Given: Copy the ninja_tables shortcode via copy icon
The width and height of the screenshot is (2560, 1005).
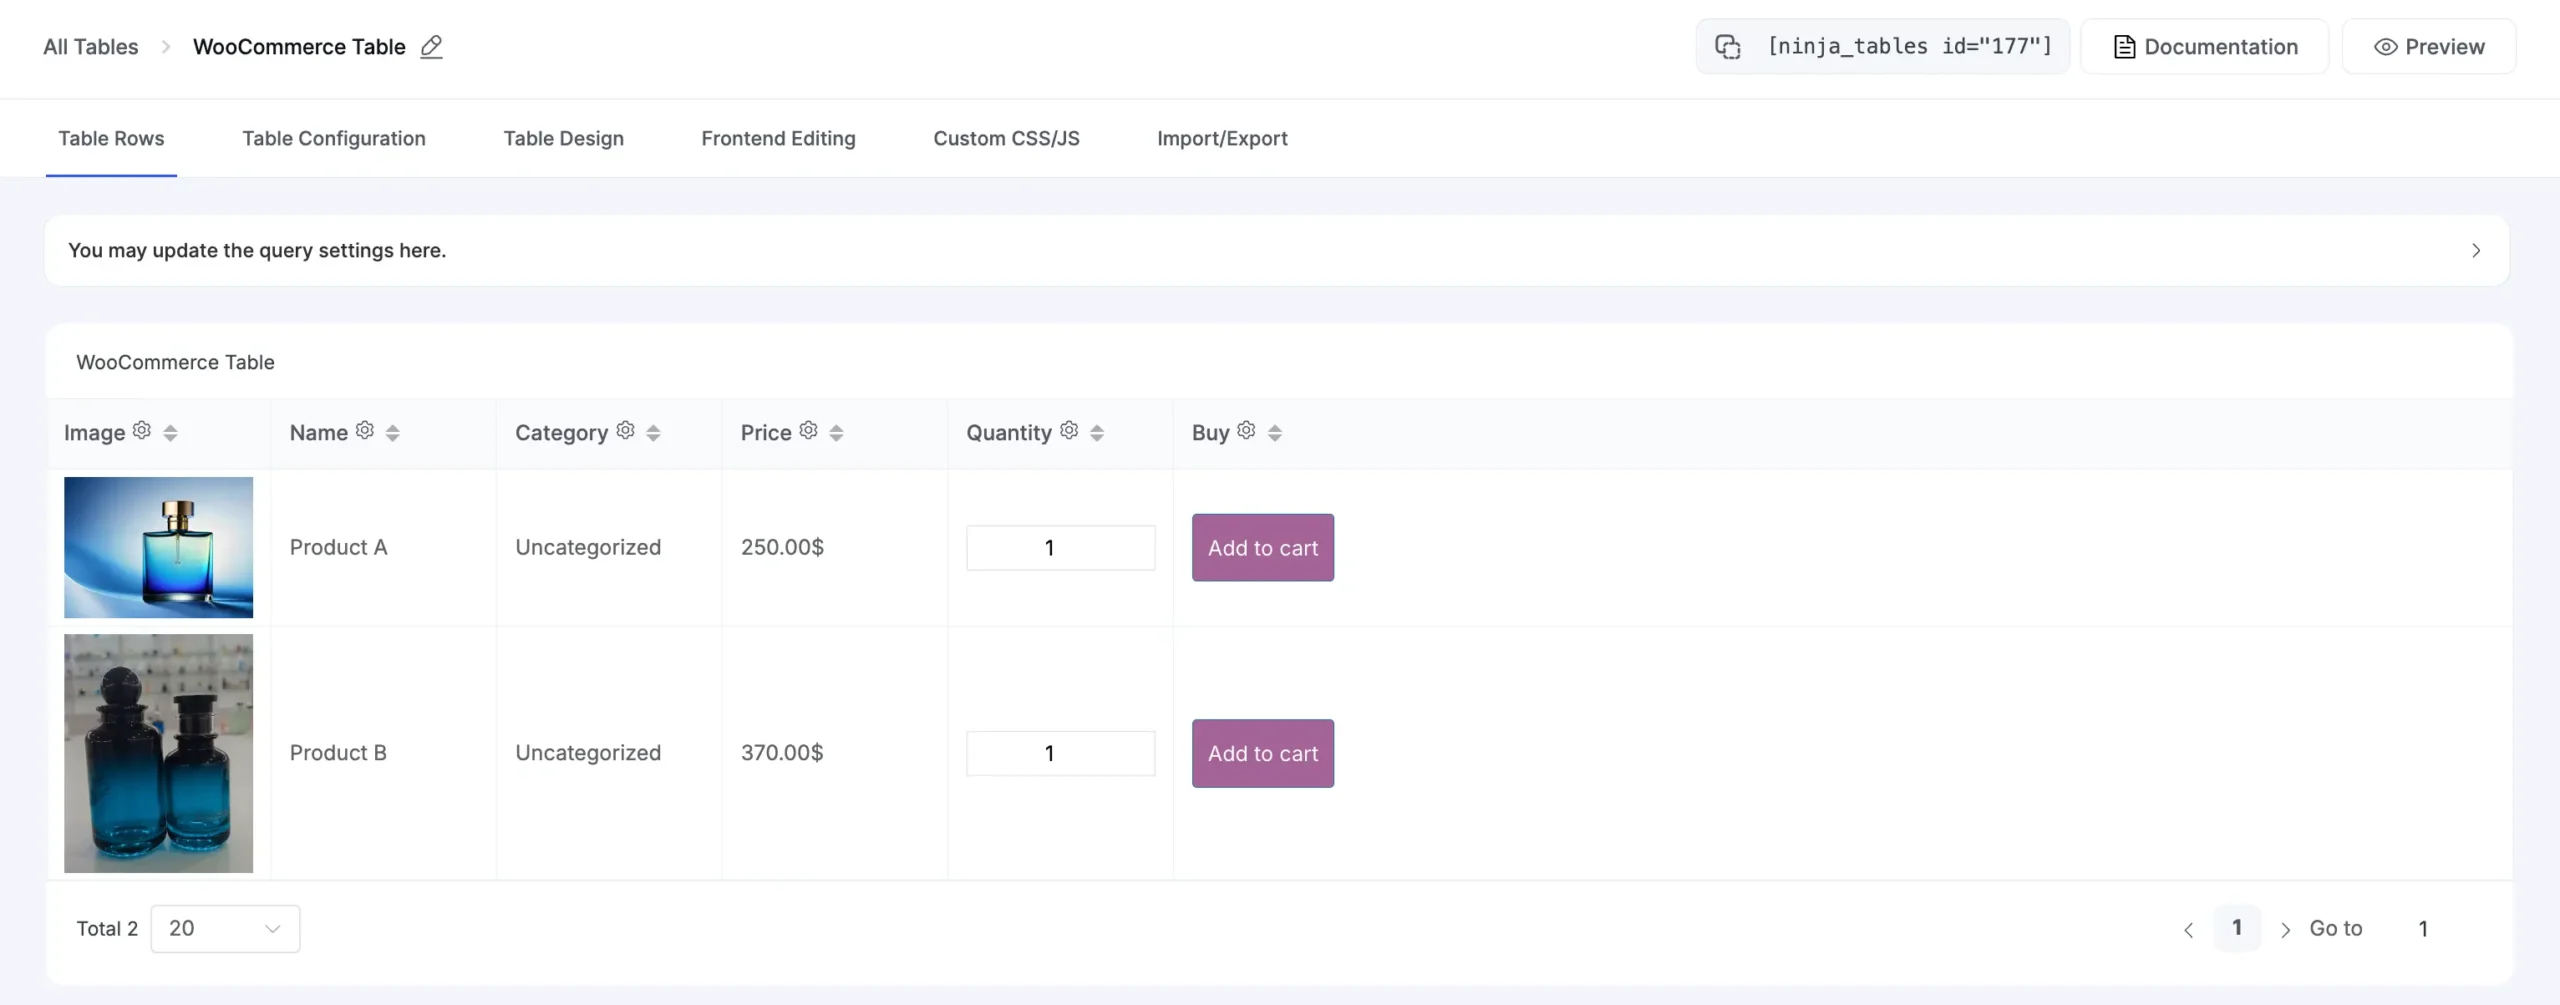Looking at the screenshot, I should [x=1727, y=47].
